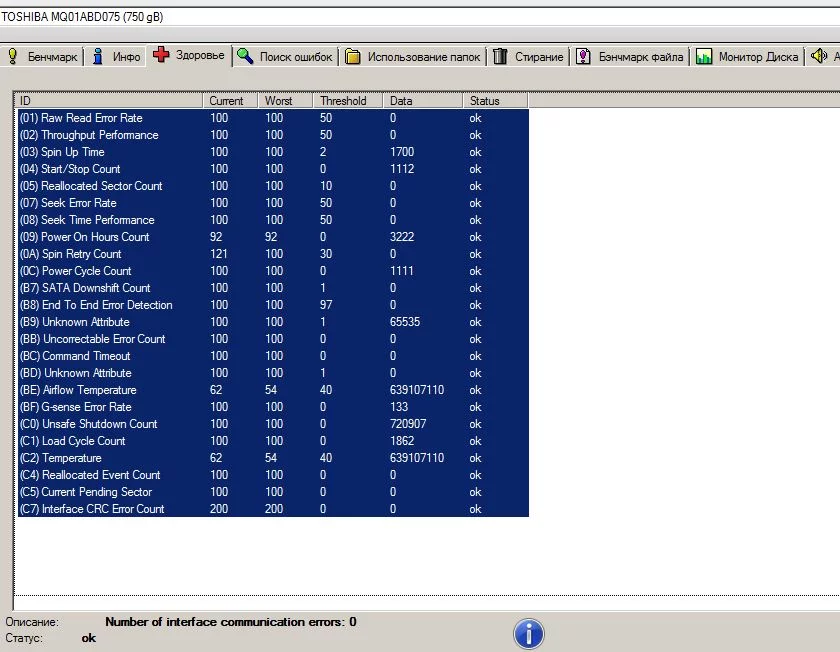Image resolution: width=840 pixels, height=652 pixels.
Task: Click the round blue info icon at the bottom
Action: click(x=528, y=633)
